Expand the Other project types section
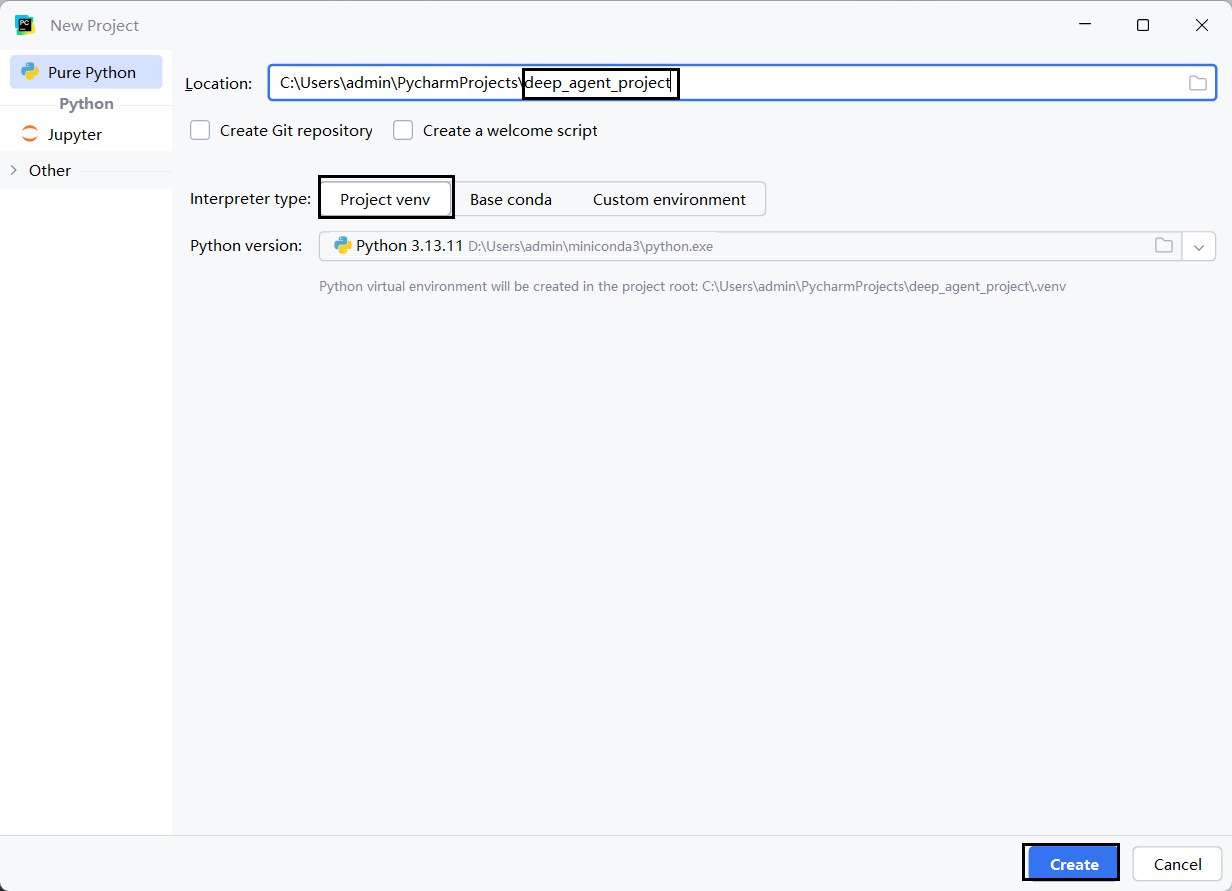1232x891 pixels. click(14, 170)
